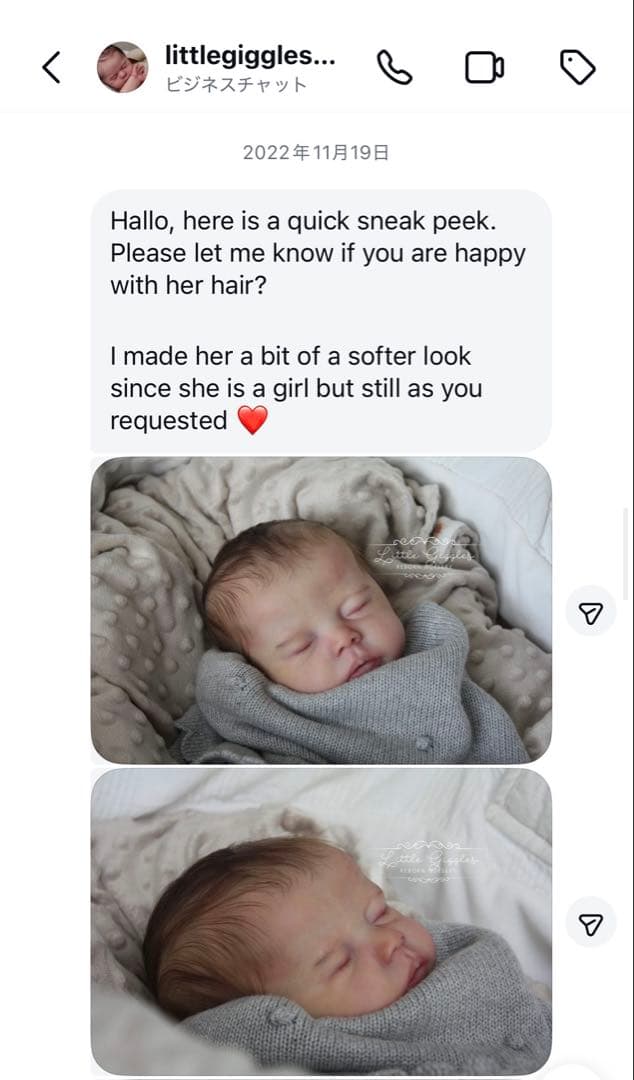Image resolution: width=634 pixels, height=1080 pixels.
Task: Open the littlegiggles username in header
Action: tap(250, 55)
